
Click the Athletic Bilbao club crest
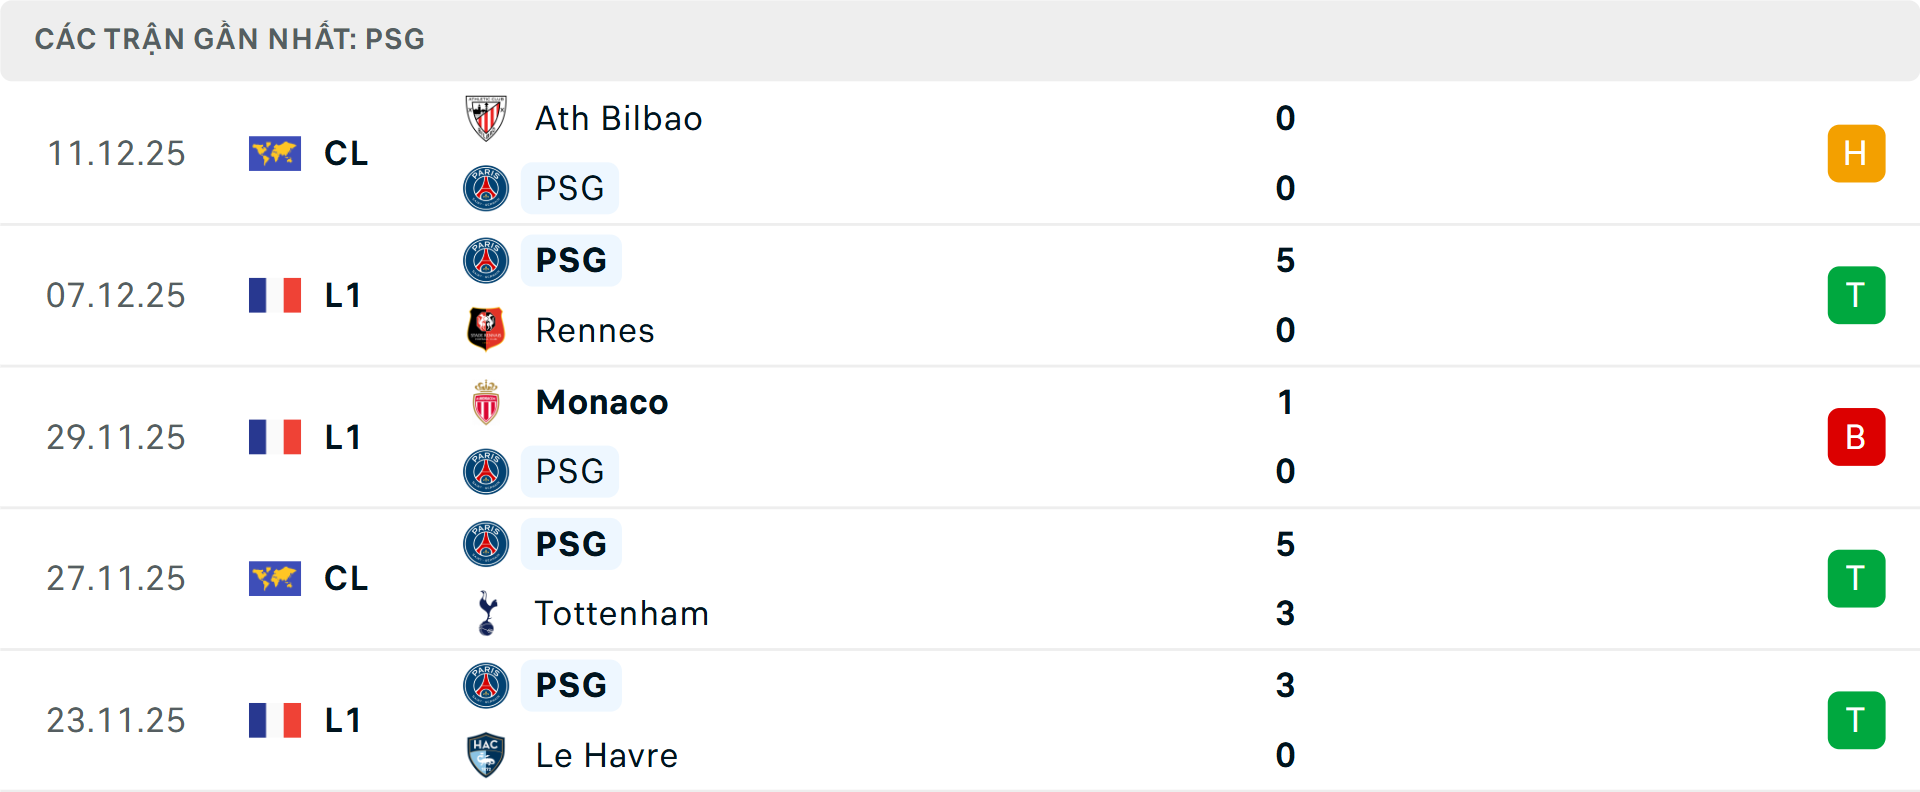point(486,118)
